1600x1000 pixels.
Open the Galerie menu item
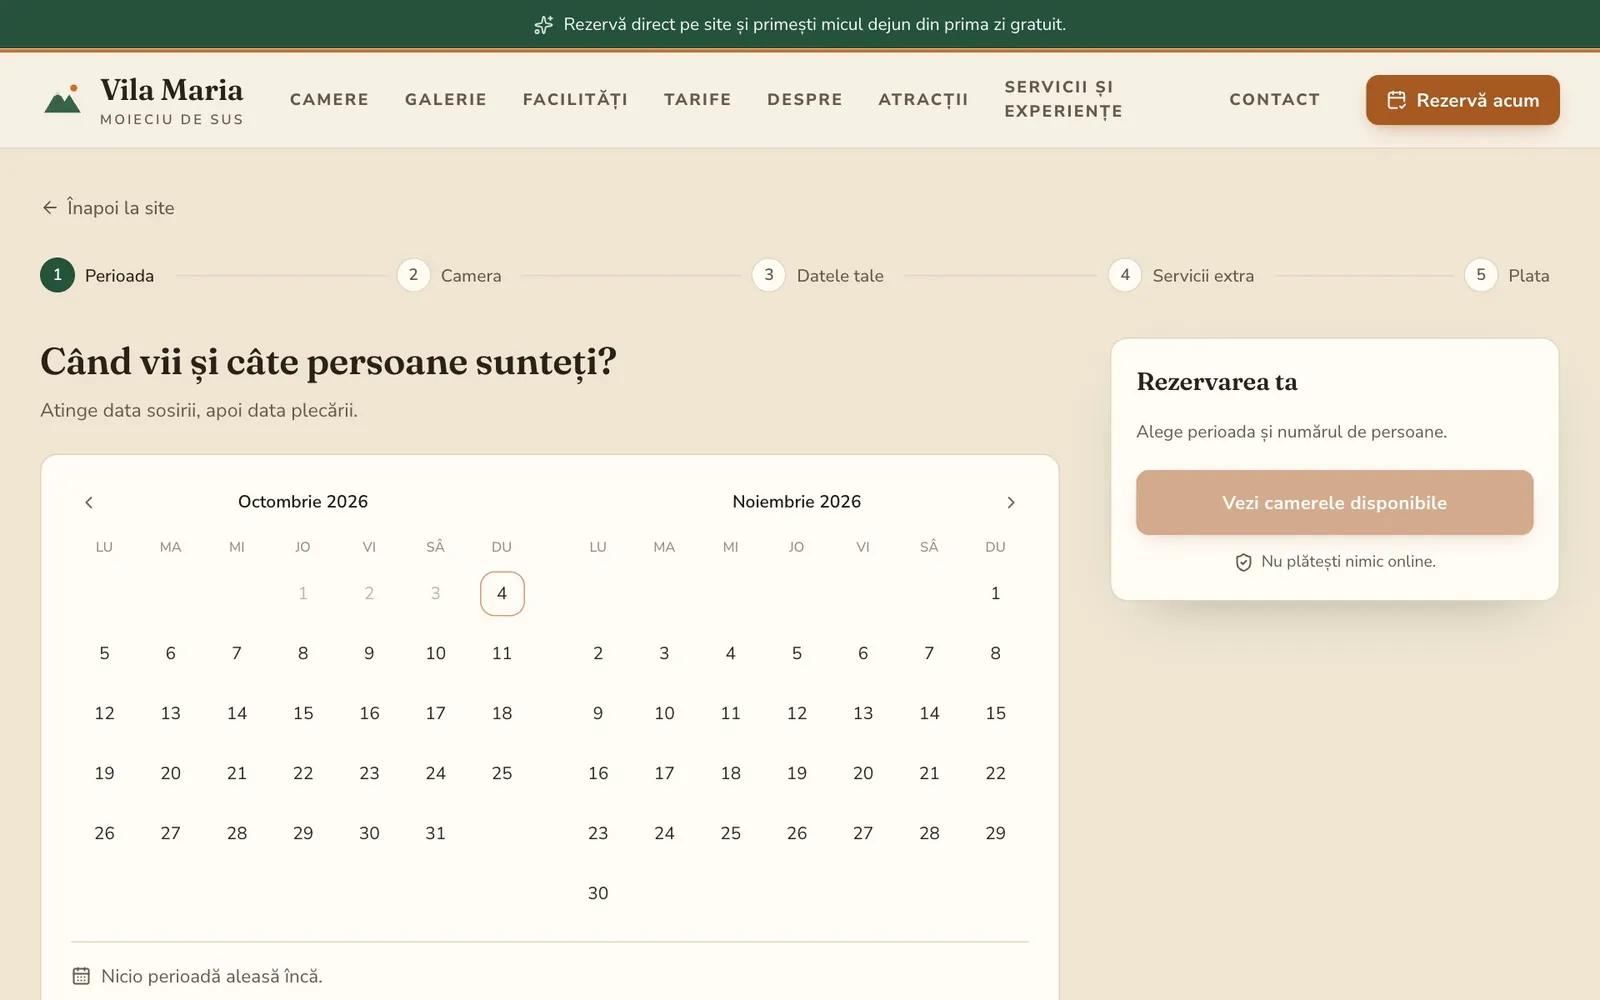(446, 99)
